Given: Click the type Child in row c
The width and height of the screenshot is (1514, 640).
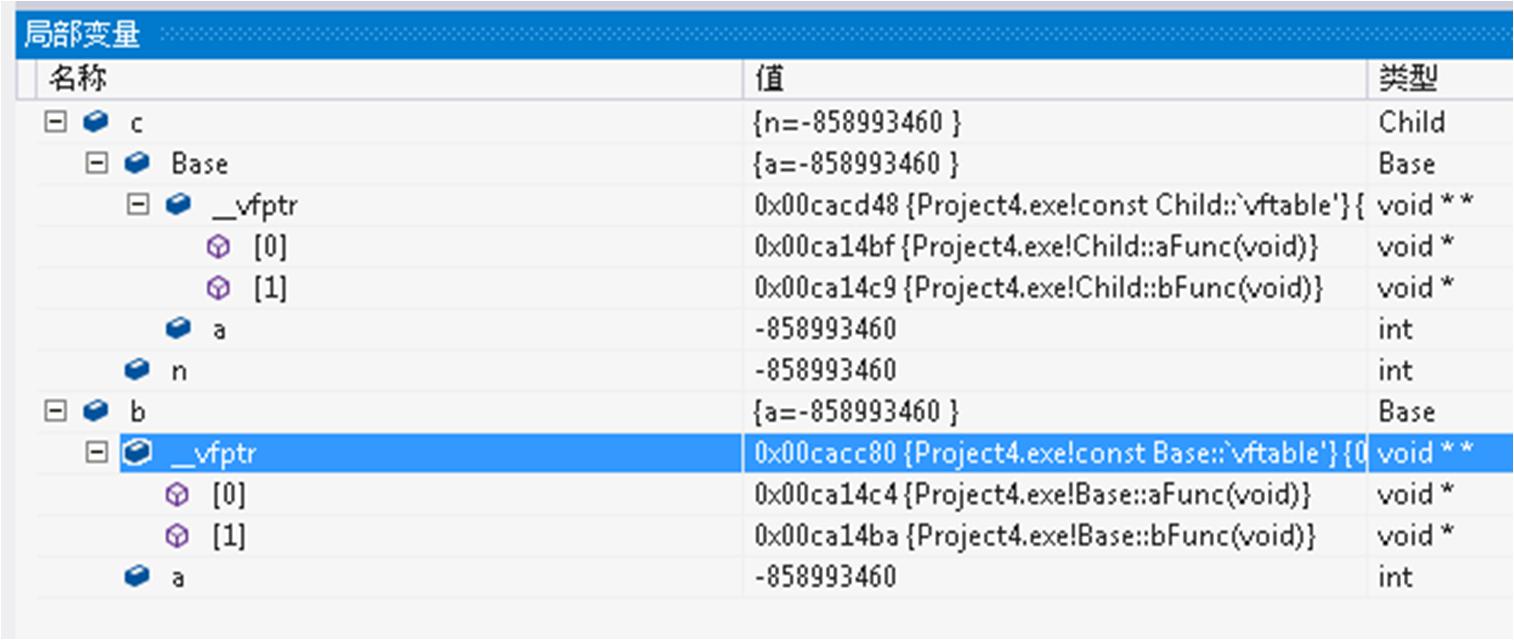Looking at the screenshot, I should coord(1412,122).
